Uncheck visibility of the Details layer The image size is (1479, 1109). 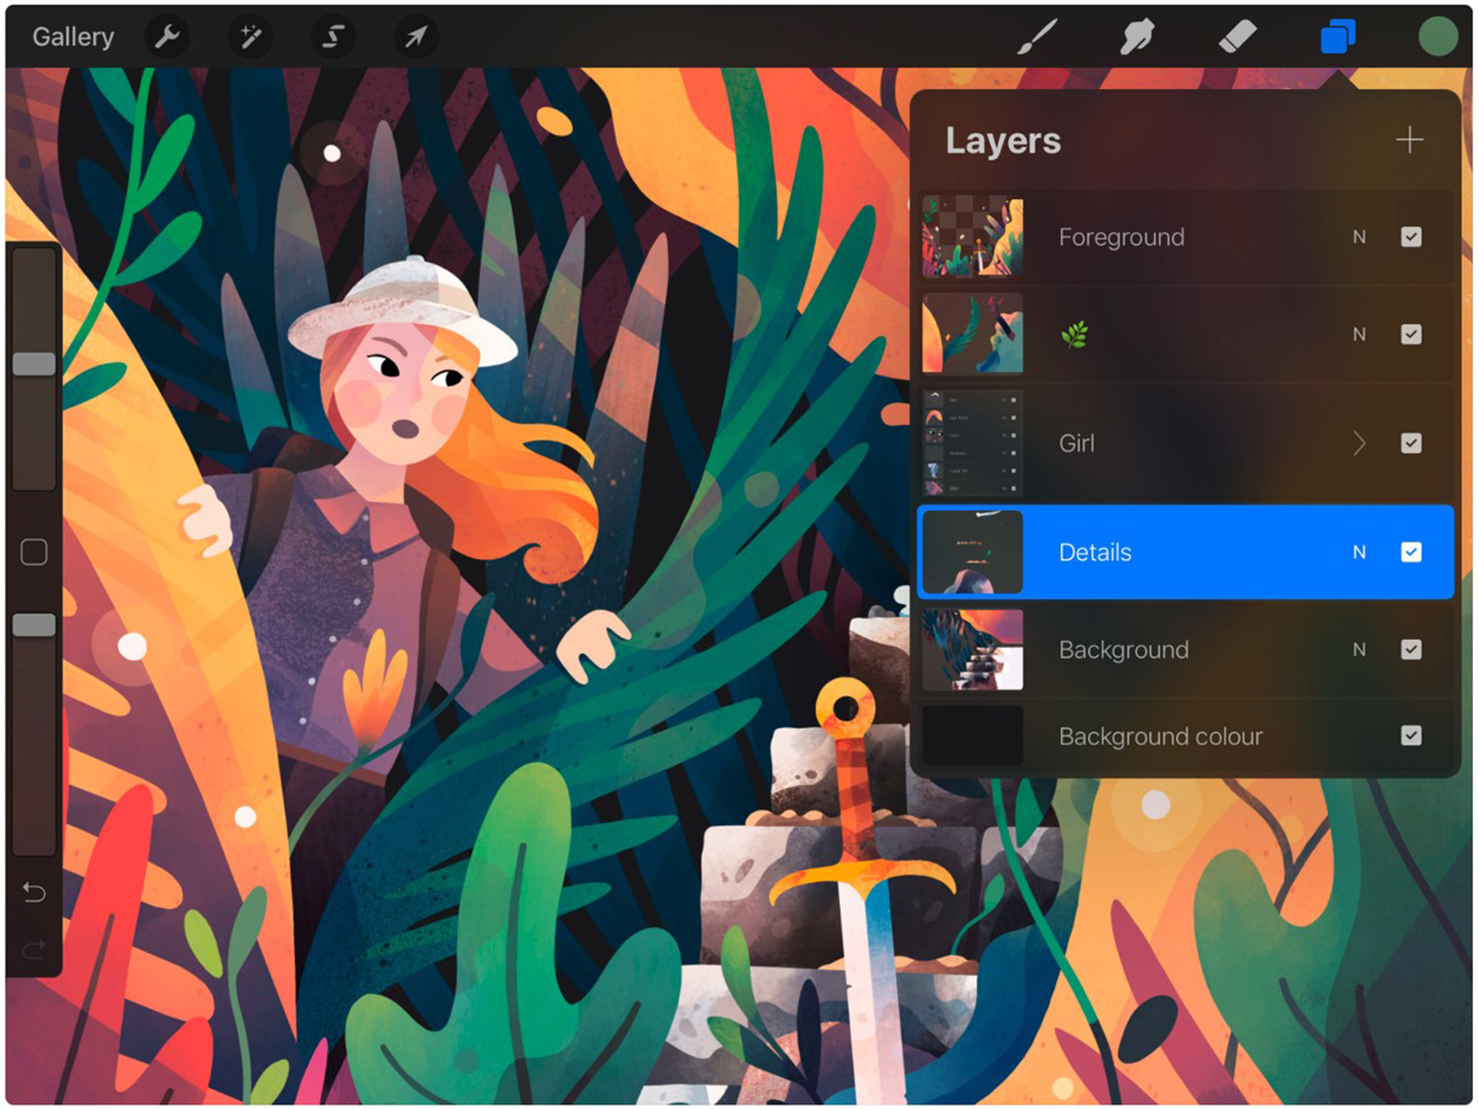(1410, 552)
